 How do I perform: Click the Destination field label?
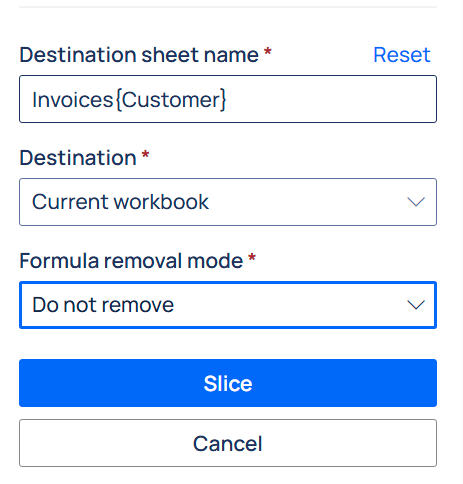(x=78, y=158)
